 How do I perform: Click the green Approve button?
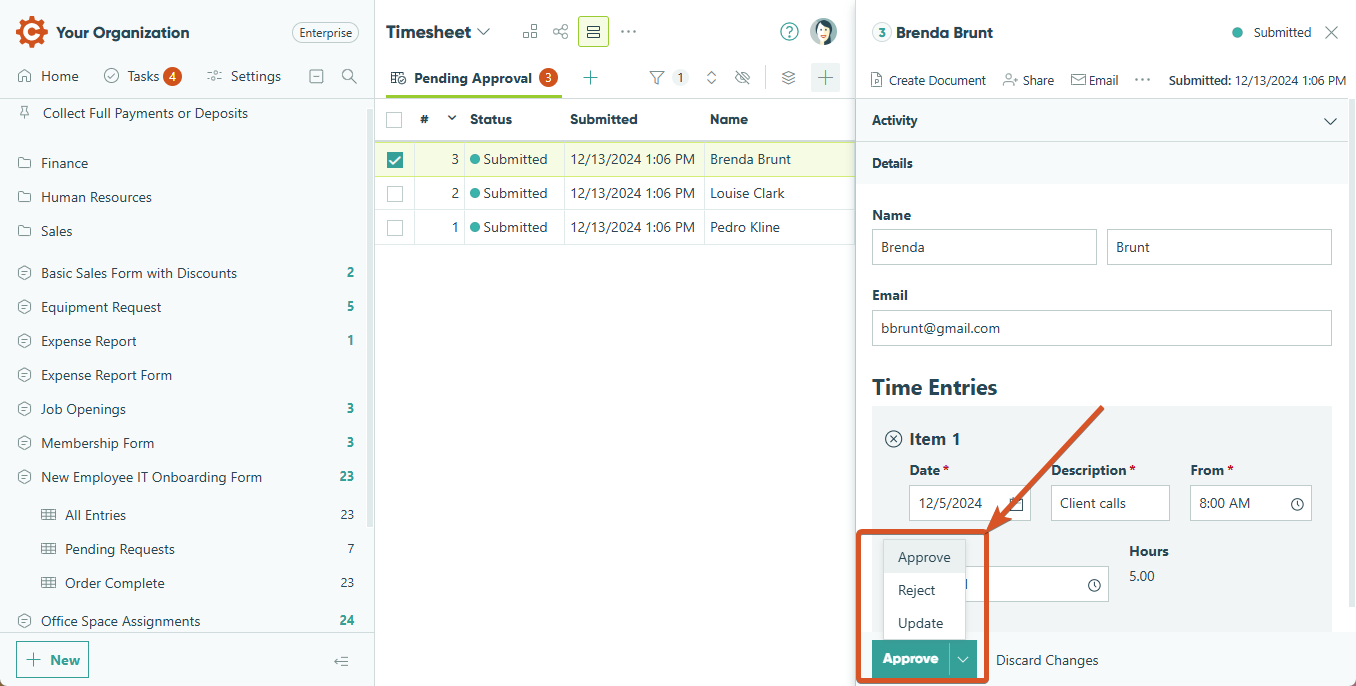[910, 659]
